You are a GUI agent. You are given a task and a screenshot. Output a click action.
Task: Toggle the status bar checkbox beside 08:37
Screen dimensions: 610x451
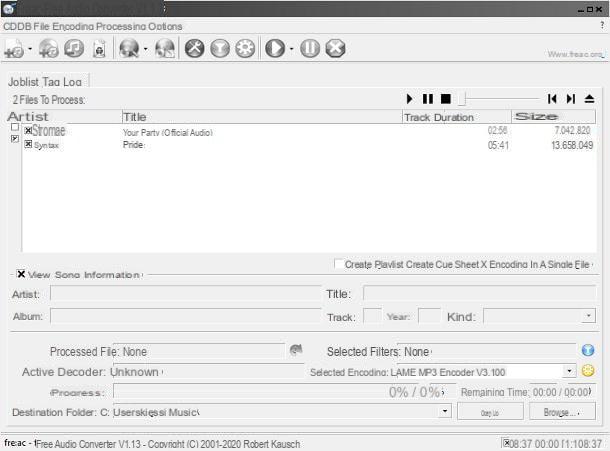[506, 443]
